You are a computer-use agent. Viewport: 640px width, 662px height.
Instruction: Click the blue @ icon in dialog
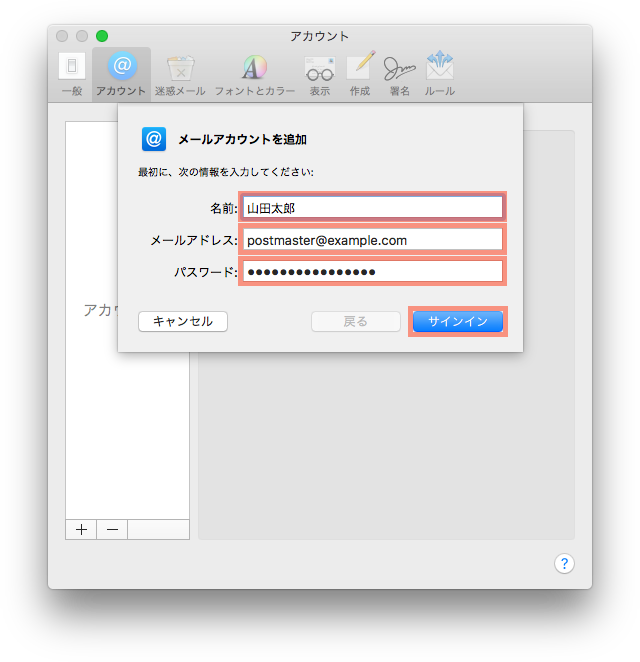pos(154,139)
